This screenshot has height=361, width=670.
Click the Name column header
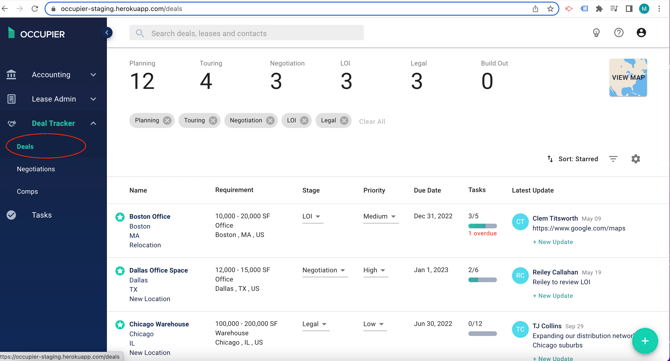point(138,191)
